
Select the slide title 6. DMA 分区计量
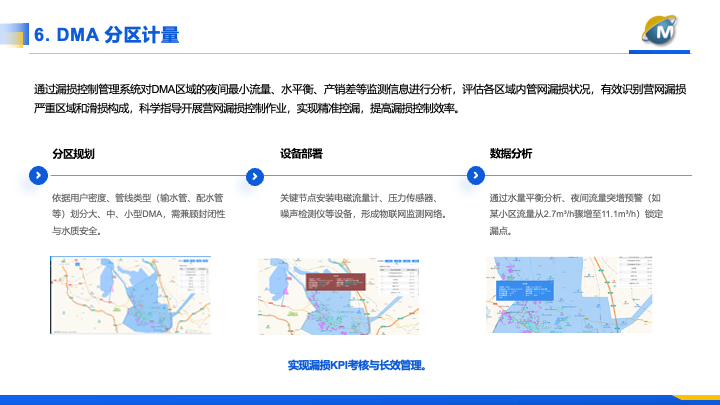click(x=107, y=36)
